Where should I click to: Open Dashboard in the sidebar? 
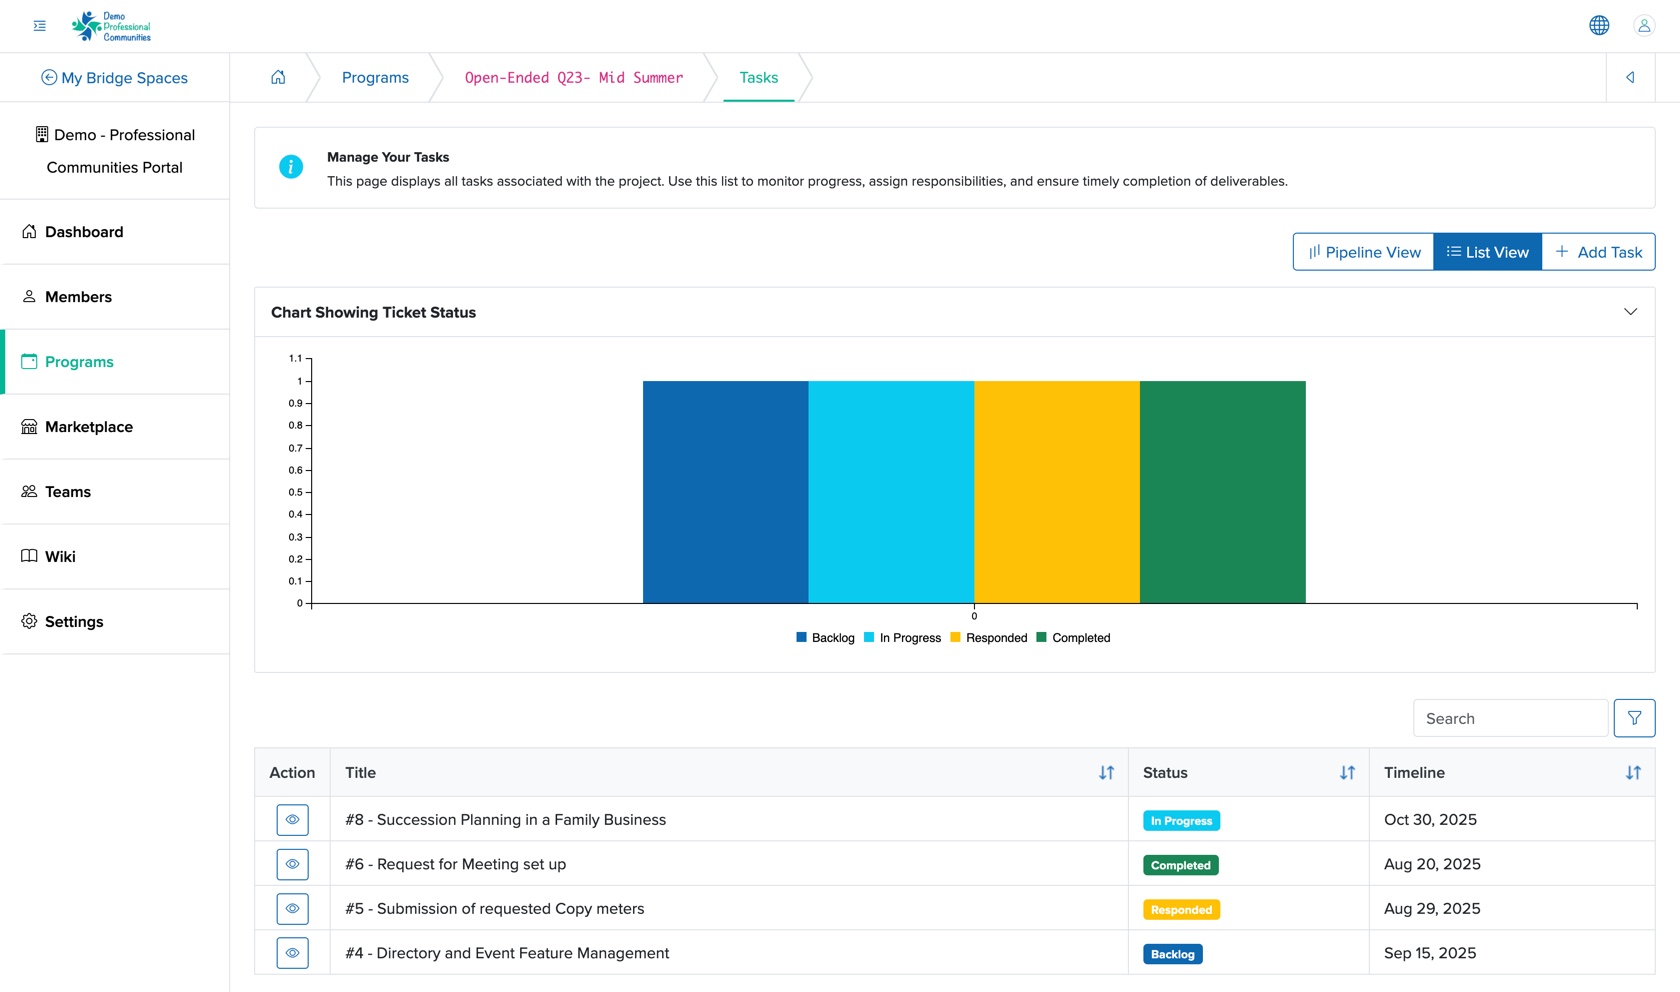115,232
